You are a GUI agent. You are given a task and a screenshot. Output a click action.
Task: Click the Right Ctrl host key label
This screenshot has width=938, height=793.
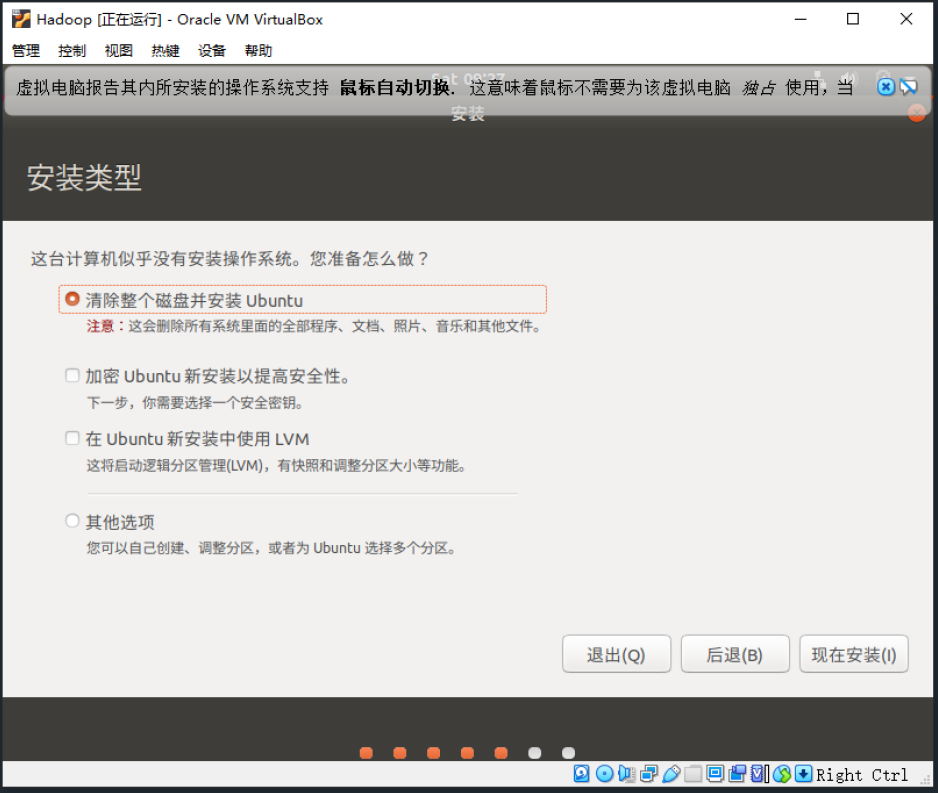point(862,775)
